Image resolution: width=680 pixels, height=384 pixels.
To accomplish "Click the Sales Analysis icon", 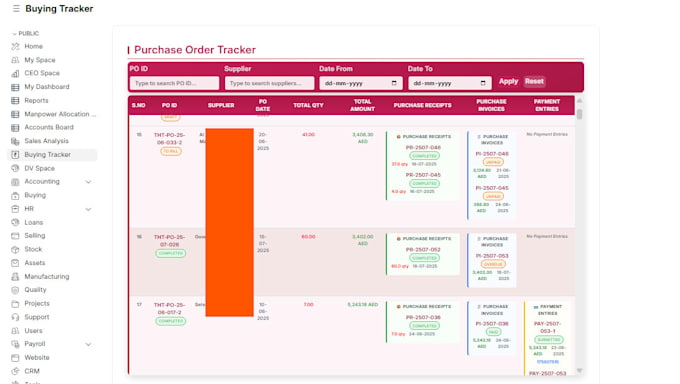I will coord(15,141).
